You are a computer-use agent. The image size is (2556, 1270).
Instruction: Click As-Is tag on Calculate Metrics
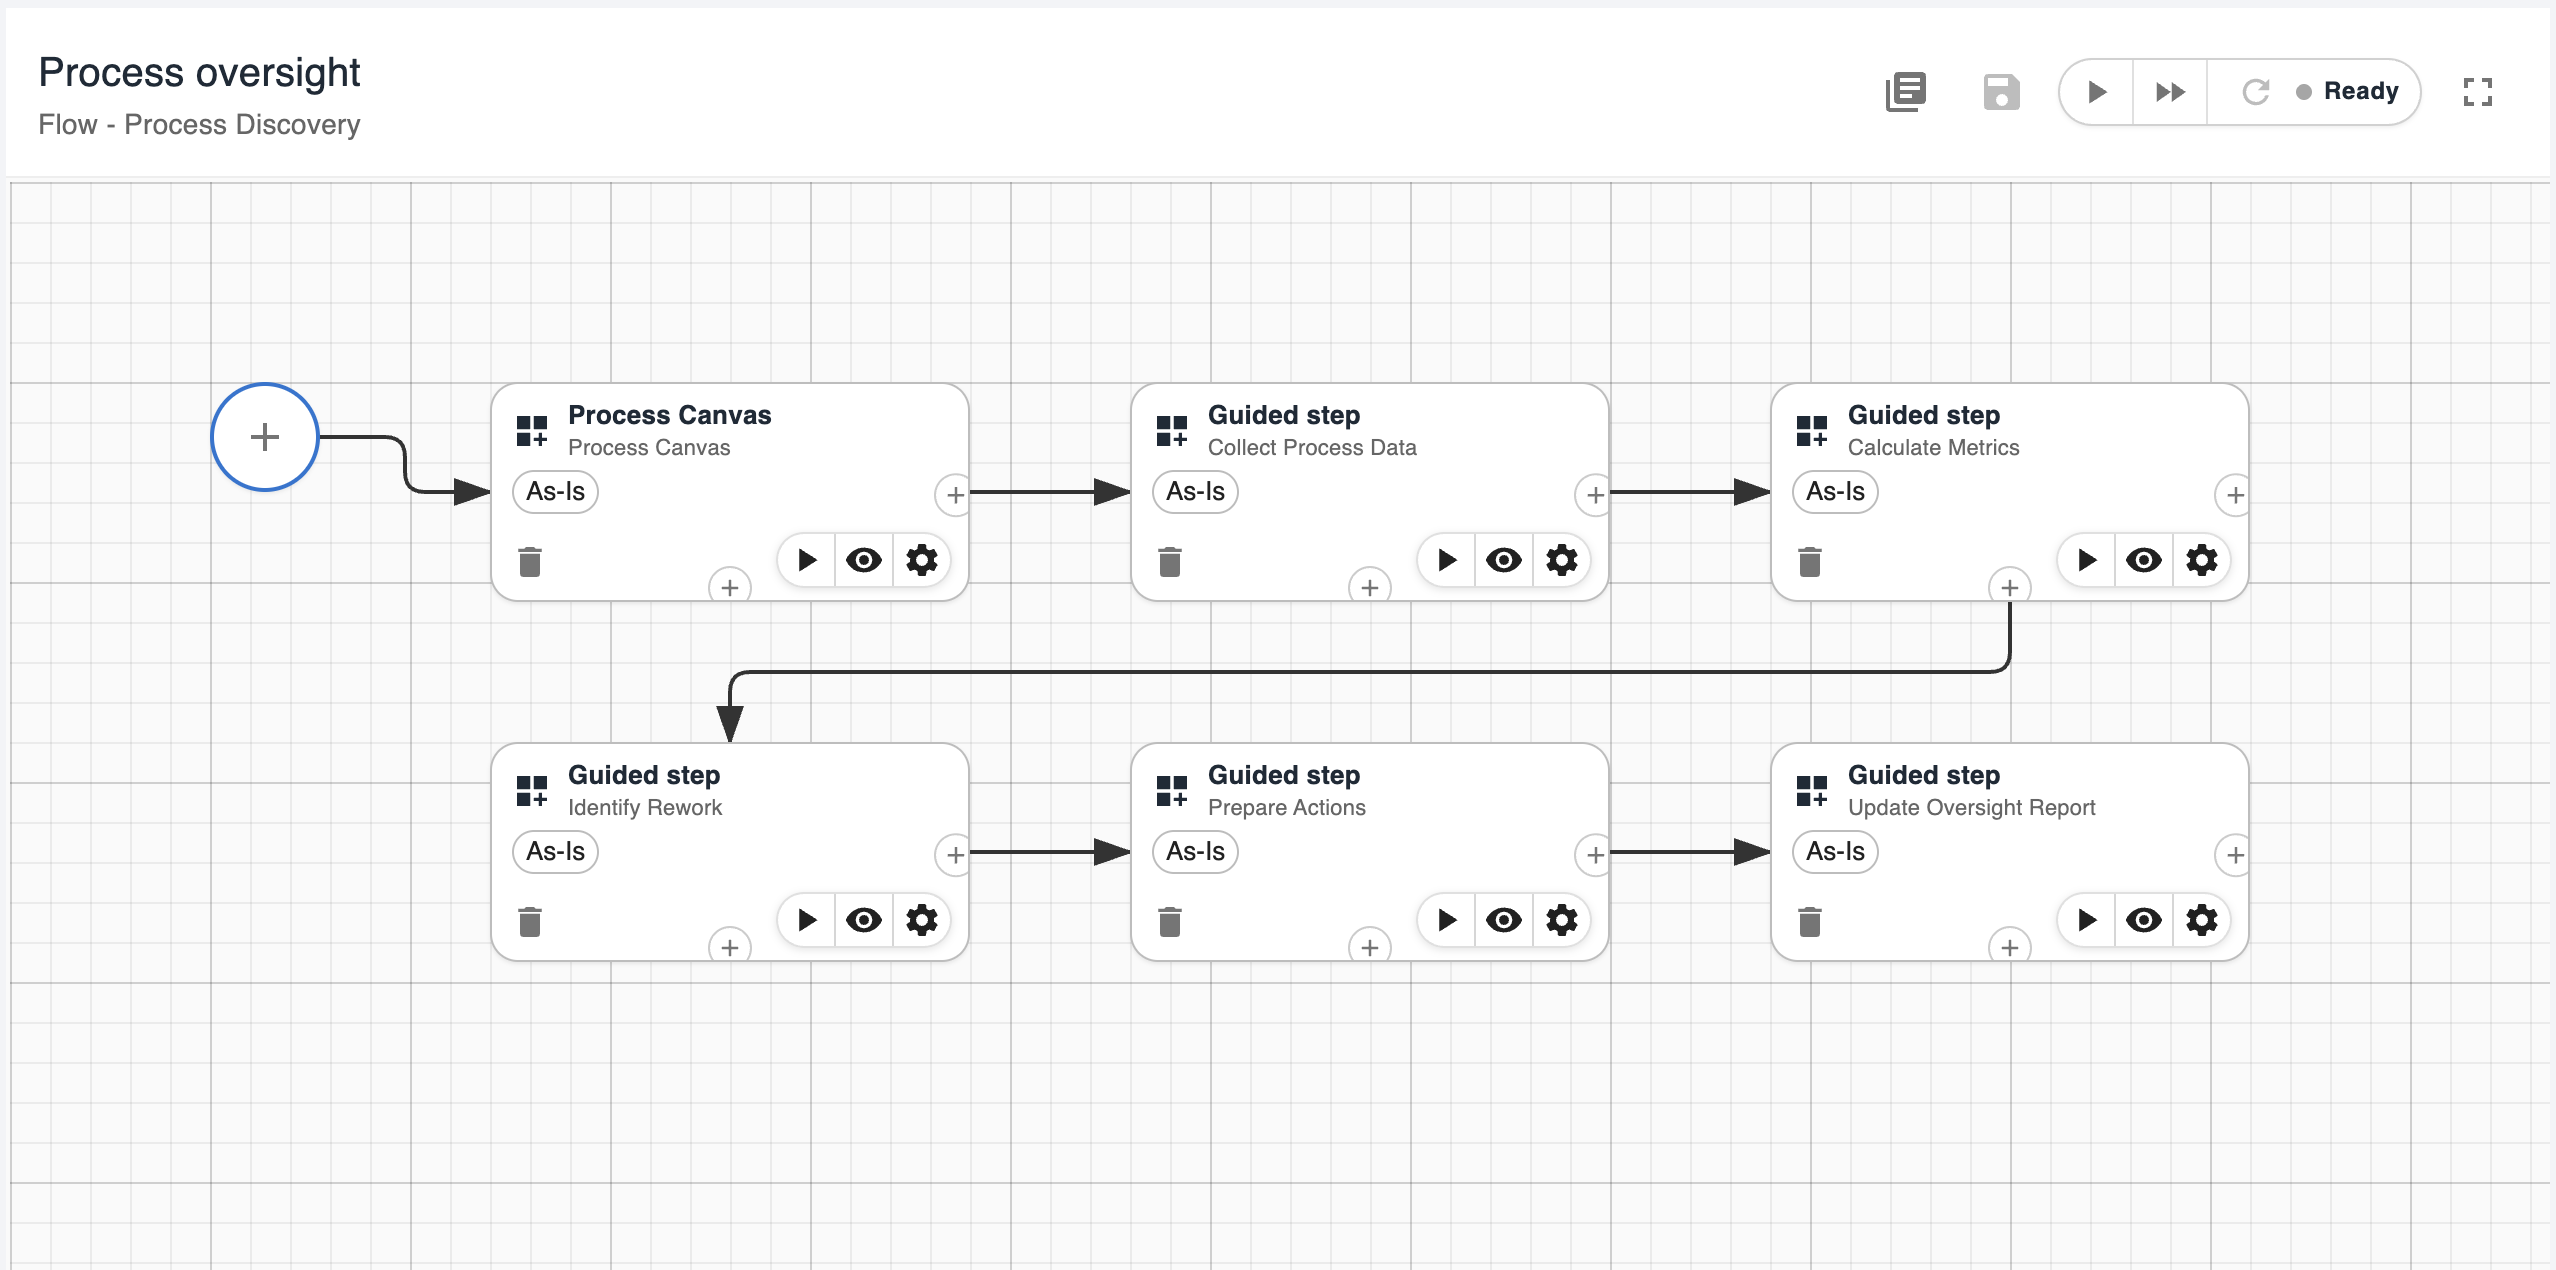point(1836,492)
